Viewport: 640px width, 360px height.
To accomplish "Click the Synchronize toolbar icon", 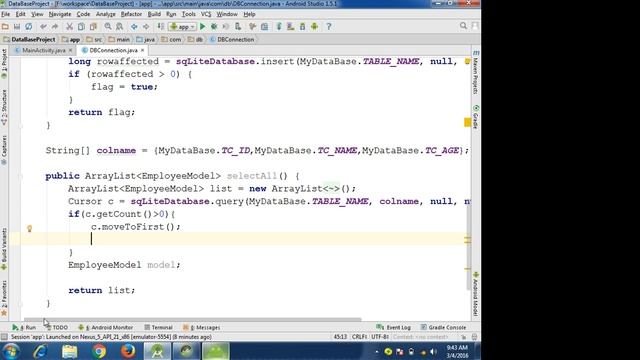I will click(29, 27).
